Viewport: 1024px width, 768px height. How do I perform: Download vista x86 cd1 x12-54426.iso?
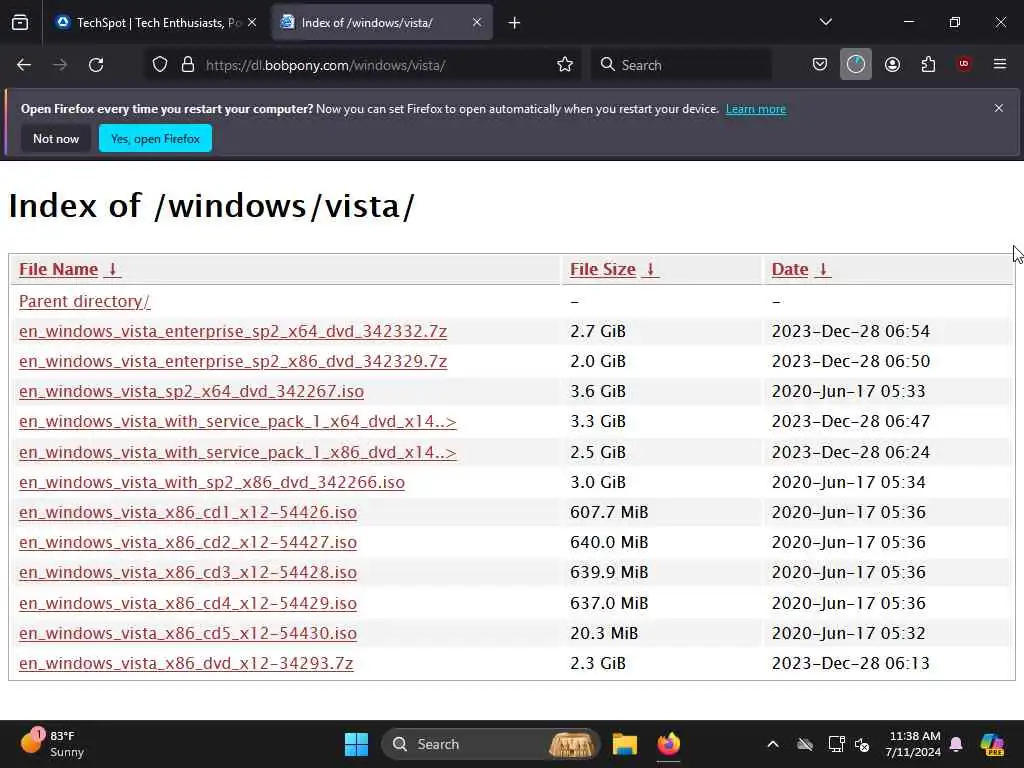click(188, 512)
